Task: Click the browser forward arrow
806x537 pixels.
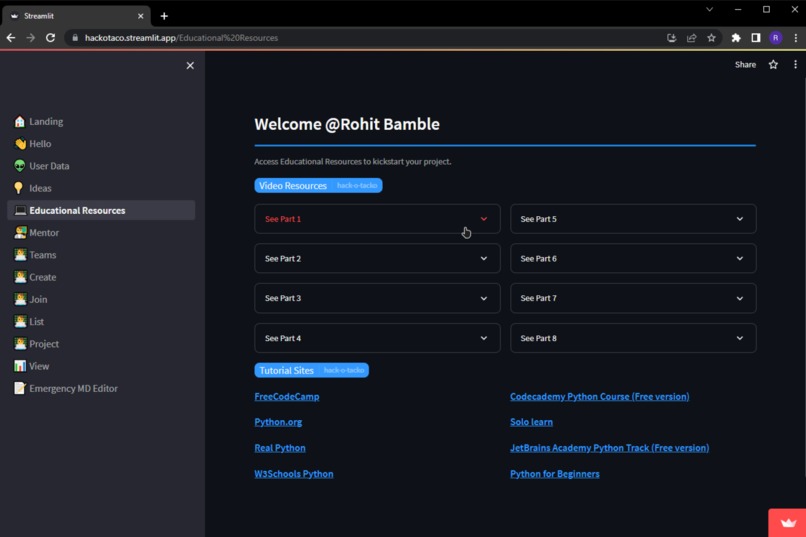Action: (30, 38)
